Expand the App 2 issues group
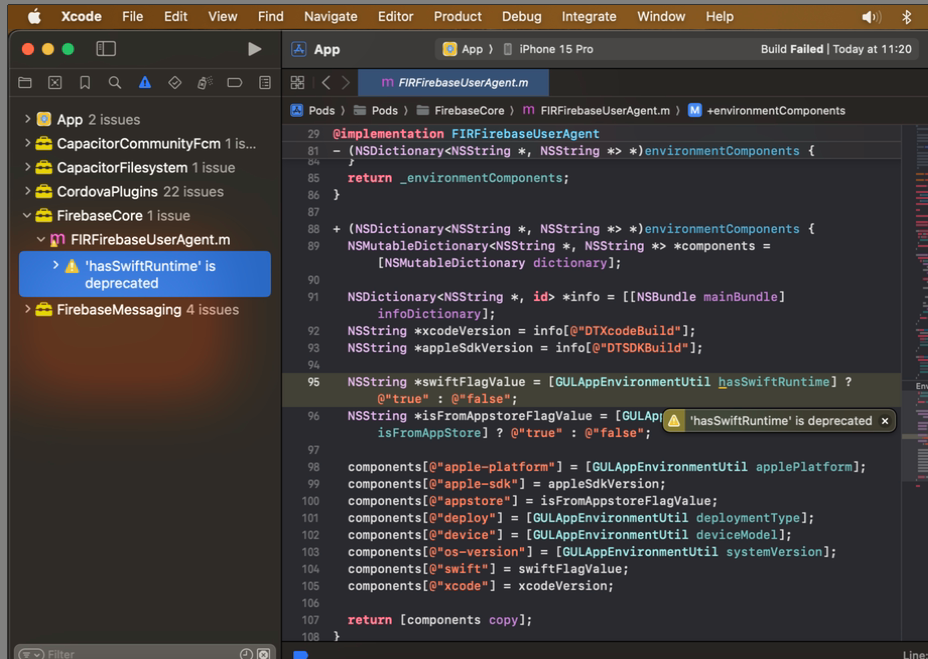Viewport: 928px width, 659px height. 27,119
